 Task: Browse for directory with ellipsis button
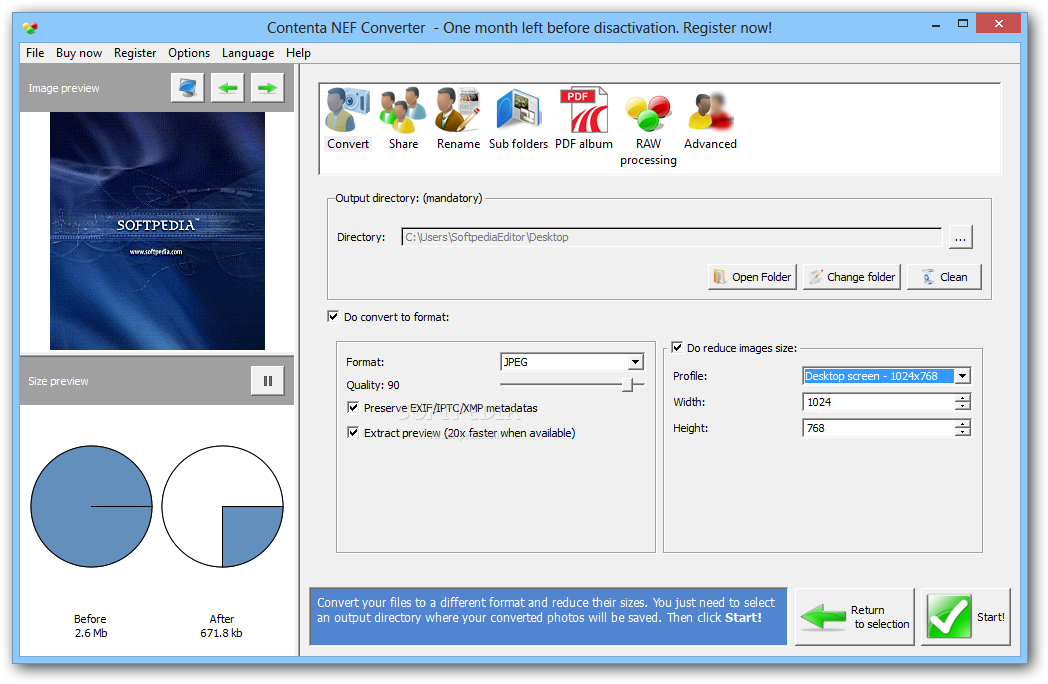coord(960,237)
